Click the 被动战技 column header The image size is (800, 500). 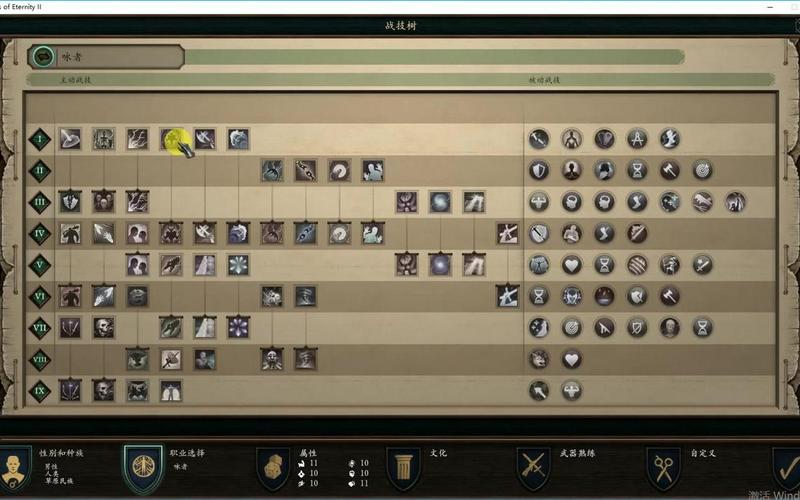(544, 80)
